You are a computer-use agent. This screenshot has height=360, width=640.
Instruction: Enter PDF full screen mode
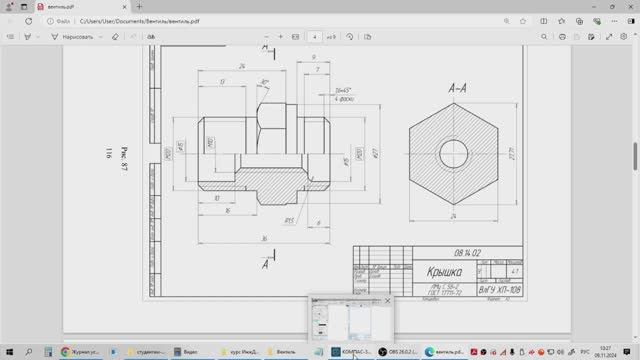609,37
